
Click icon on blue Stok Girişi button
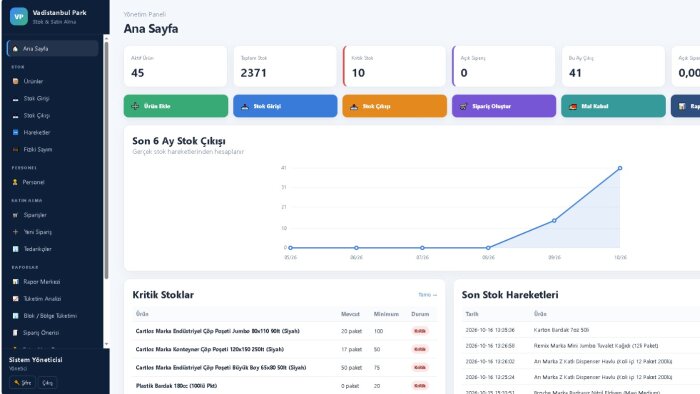coord(245,106)
